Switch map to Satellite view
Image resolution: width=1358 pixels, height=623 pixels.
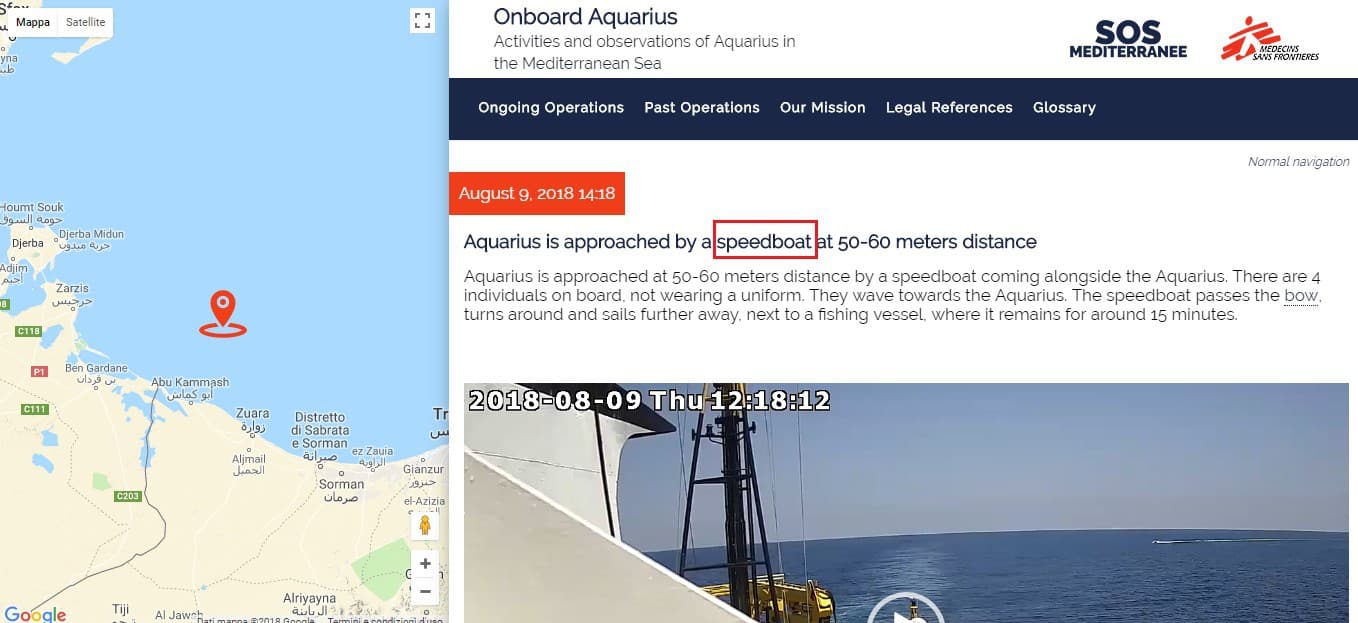86,22
